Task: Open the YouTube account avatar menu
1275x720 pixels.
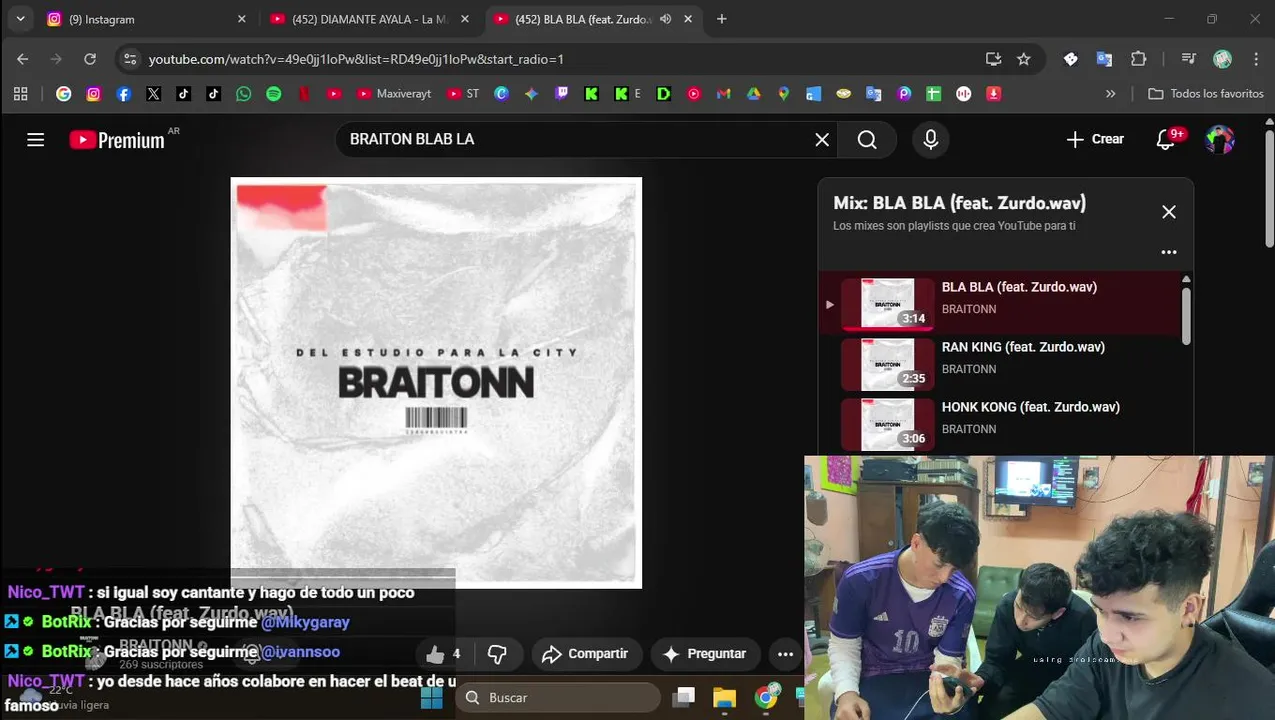Action: (1220, 140)
